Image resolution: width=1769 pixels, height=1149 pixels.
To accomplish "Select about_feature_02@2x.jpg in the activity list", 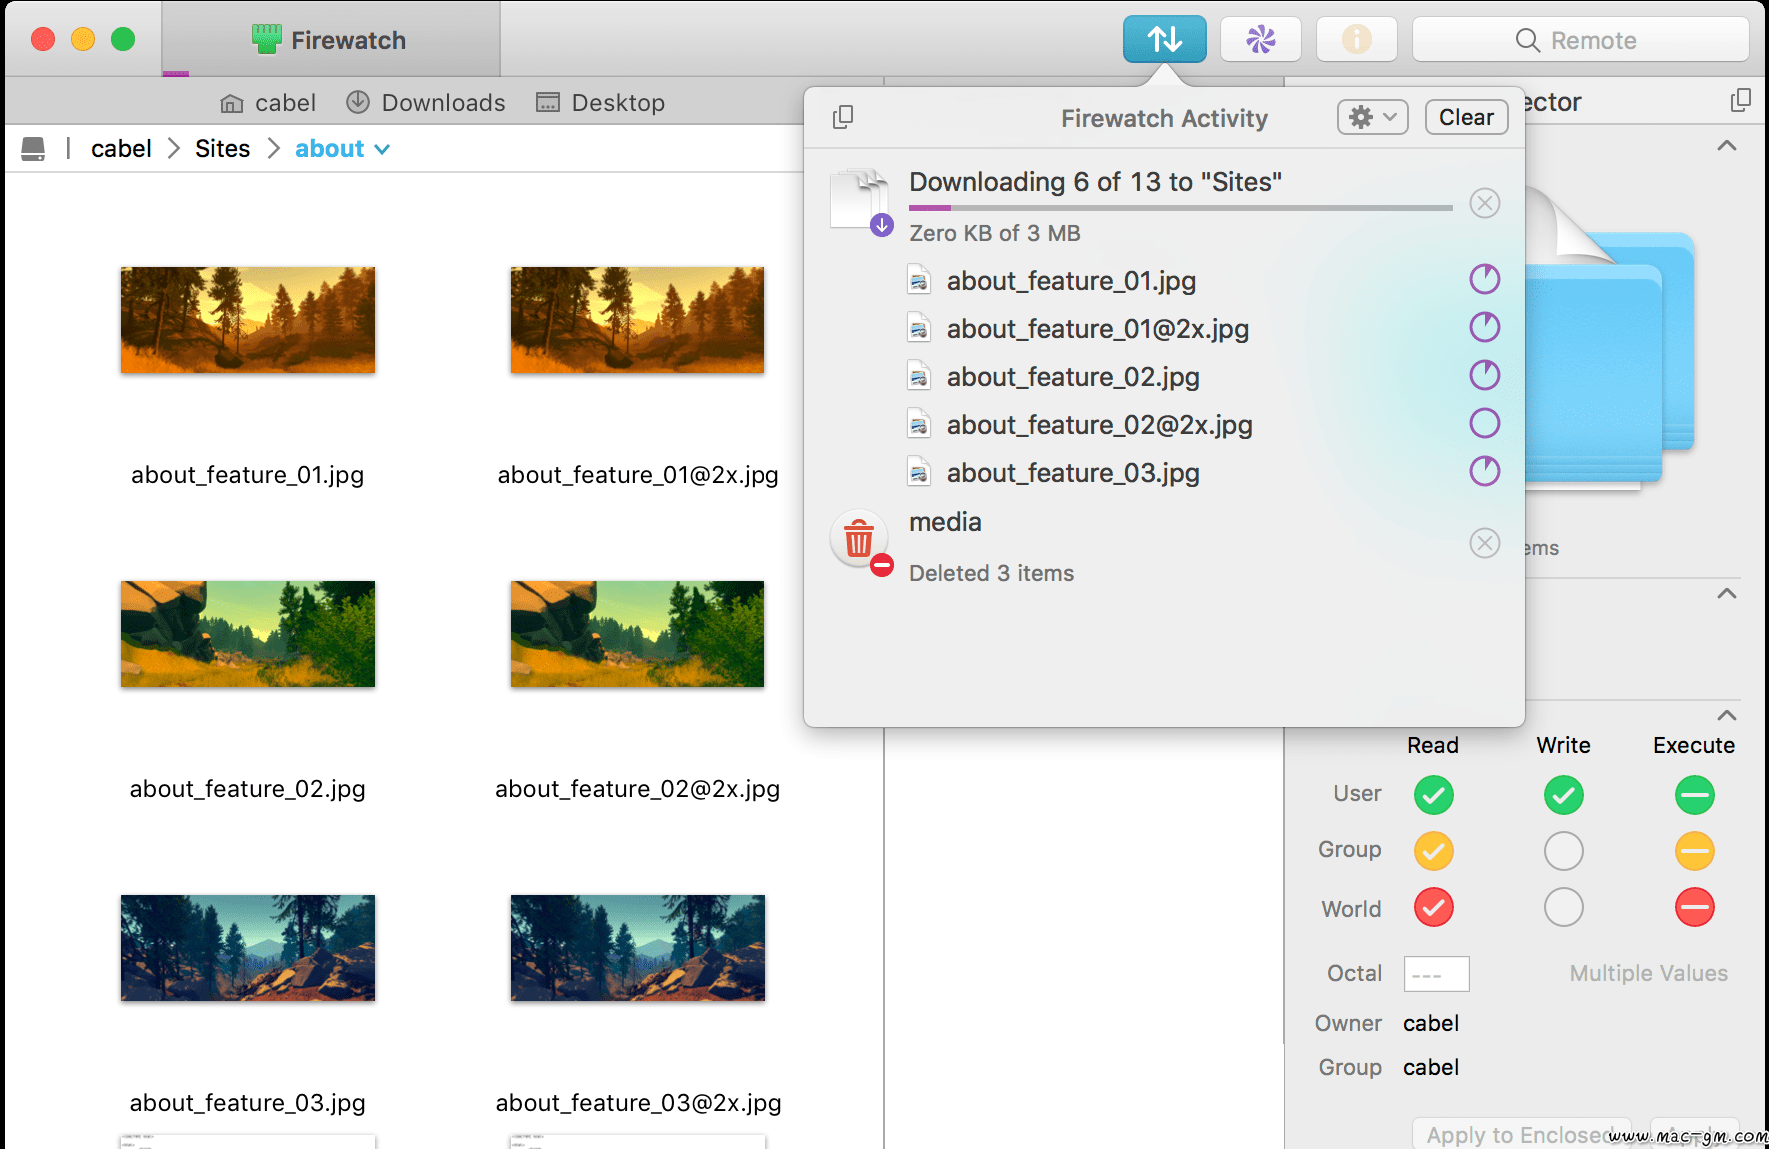I will tap(1099, 425).
